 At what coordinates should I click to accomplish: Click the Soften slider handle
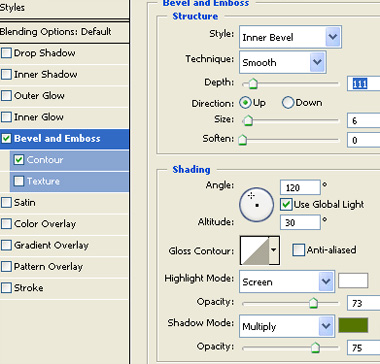coord(242,139)
